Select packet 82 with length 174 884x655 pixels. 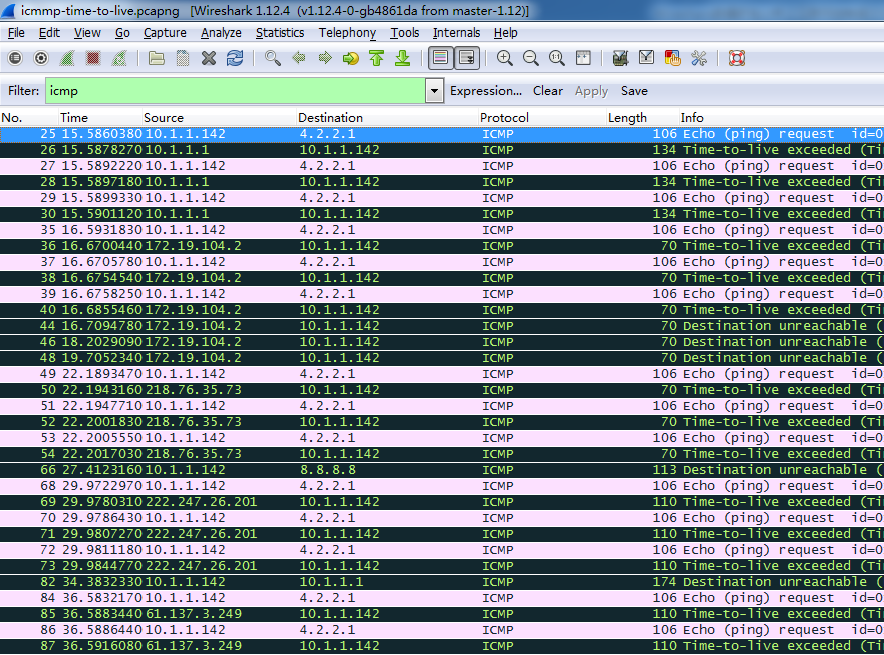coord(442,582)
